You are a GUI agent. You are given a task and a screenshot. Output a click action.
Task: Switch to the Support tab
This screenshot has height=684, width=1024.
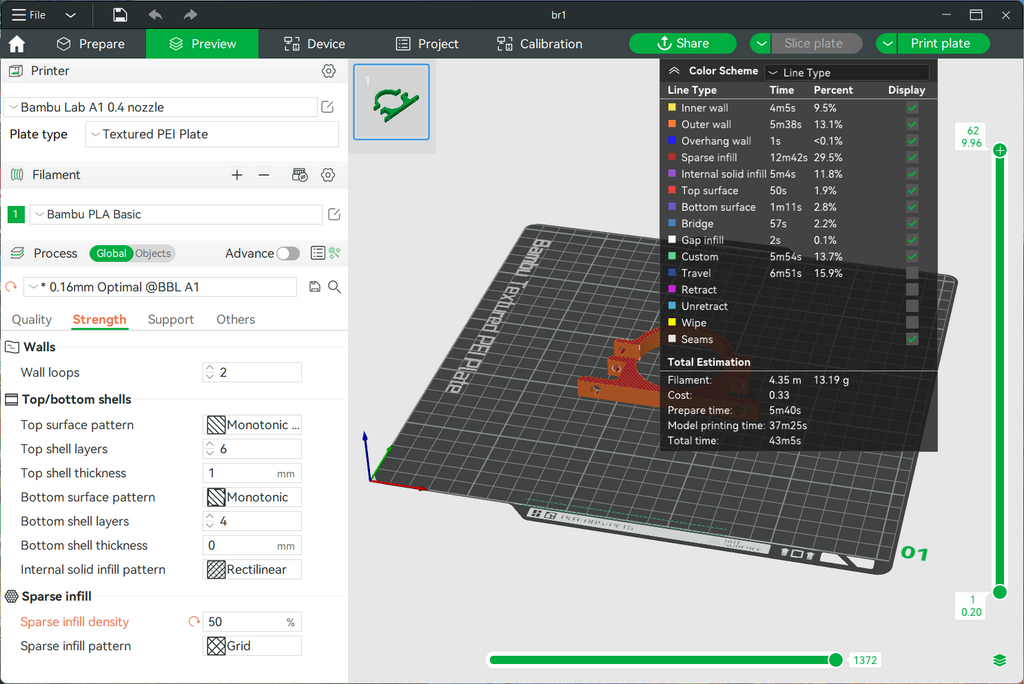pos(170,319)
